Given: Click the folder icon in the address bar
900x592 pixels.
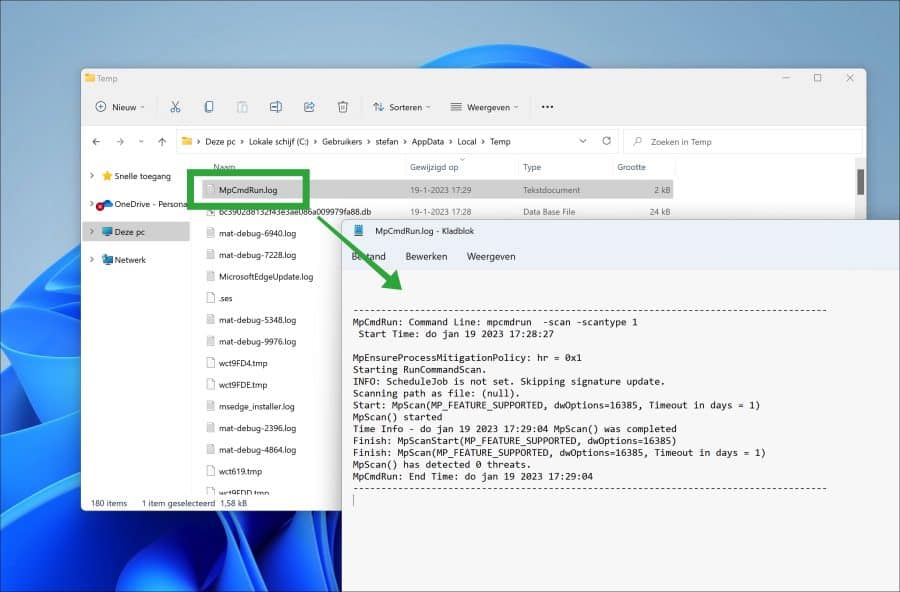Looking at the screenshot, I should 187,141.
